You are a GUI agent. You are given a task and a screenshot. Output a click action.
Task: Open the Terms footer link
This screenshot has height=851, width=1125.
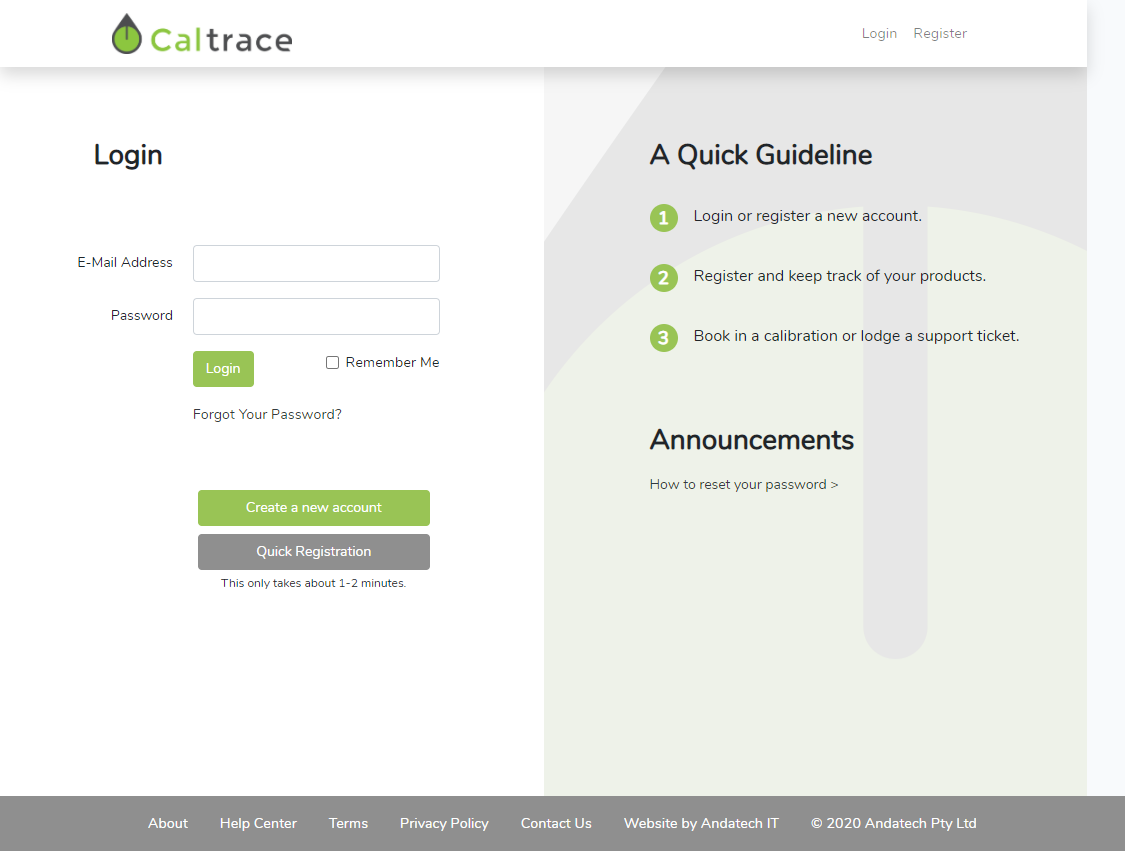coord(348,823)
